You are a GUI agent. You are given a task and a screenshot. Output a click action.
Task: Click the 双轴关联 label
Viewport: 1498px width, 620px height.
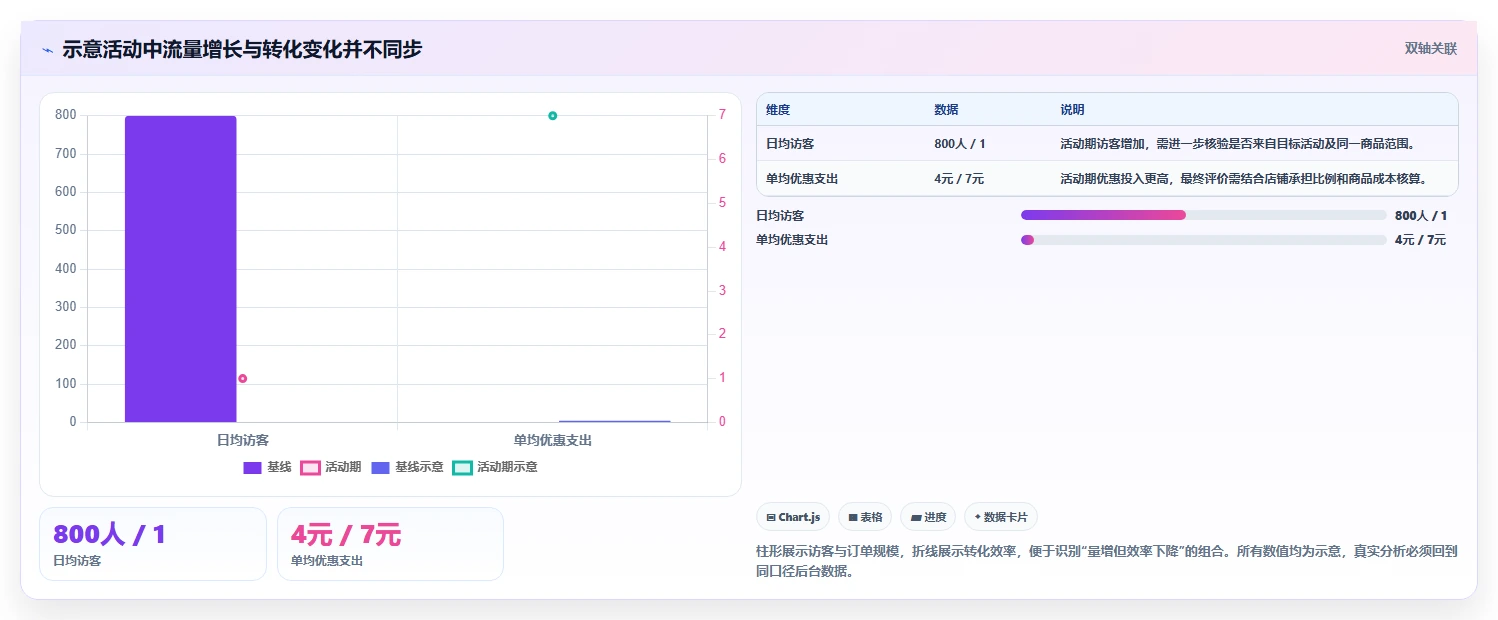[1431, 48]
